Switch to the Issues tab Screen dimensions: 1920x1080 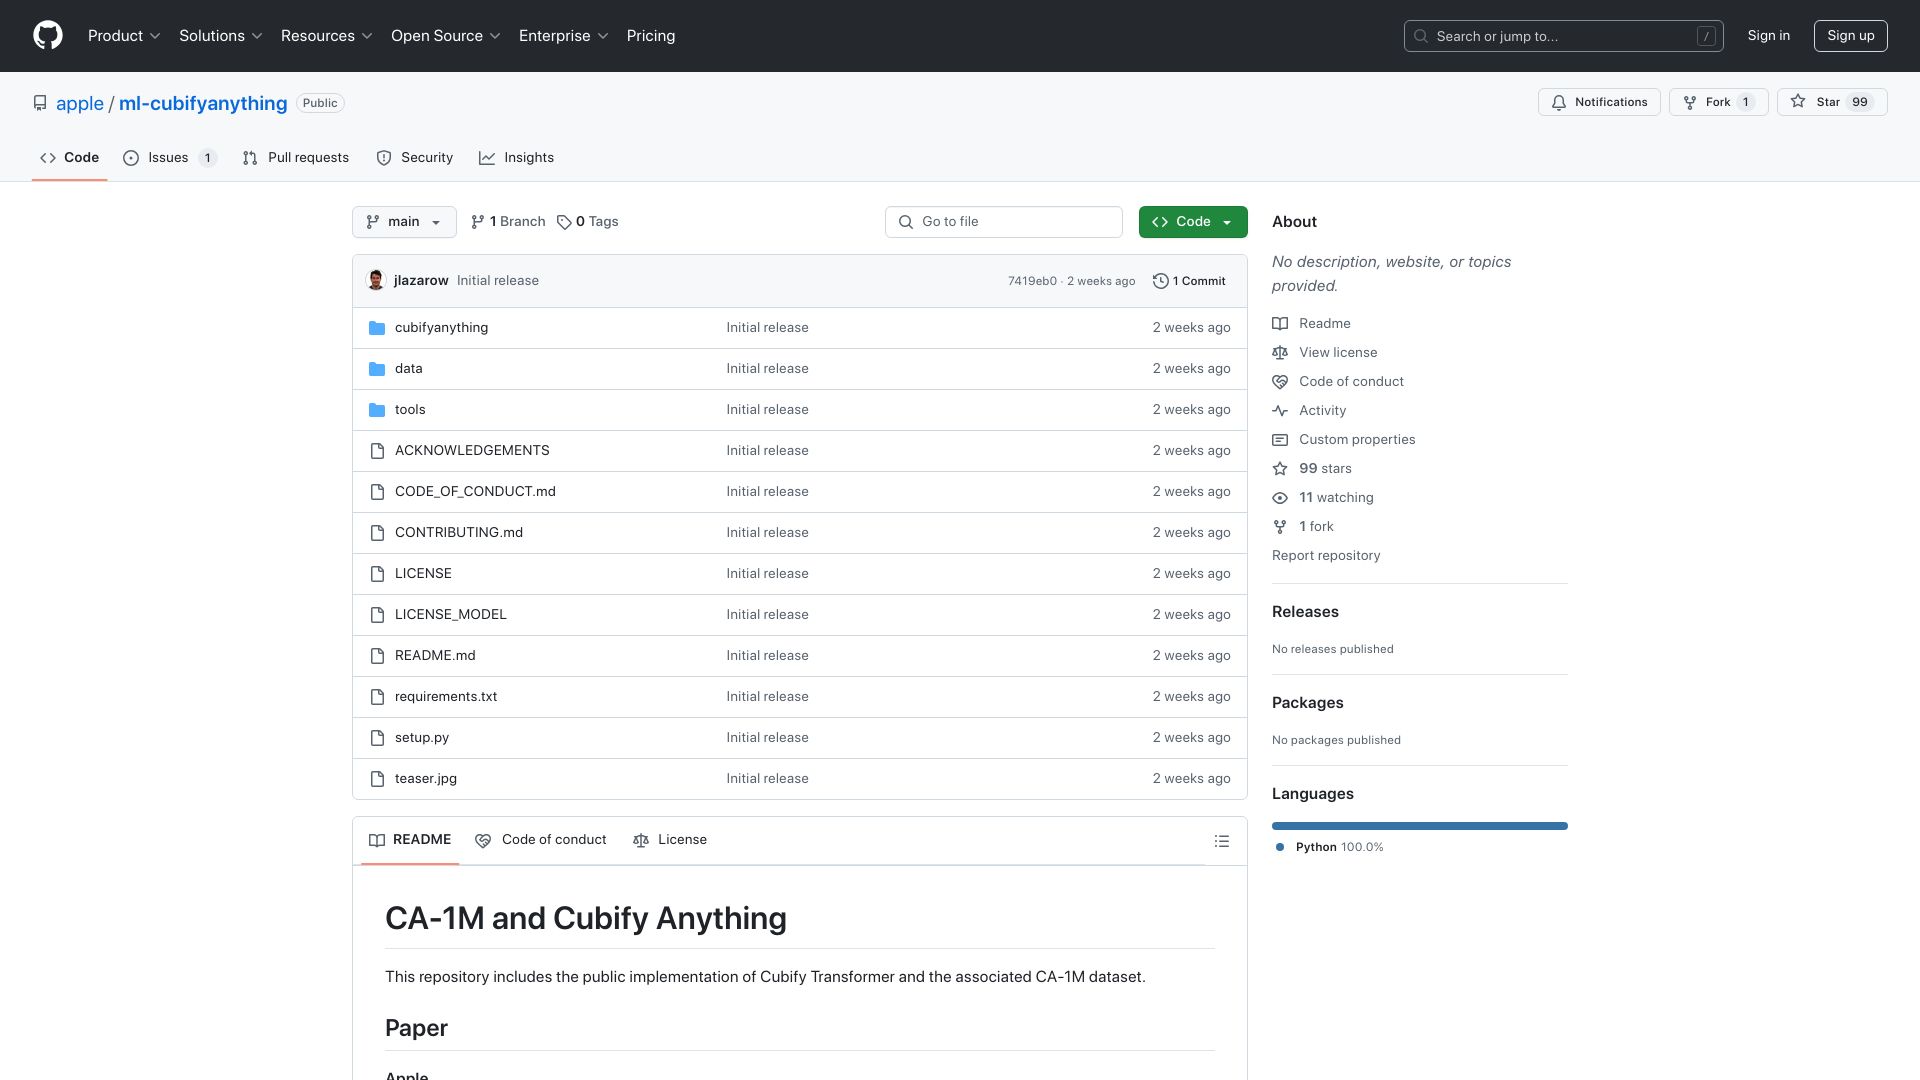pyautogui.click(x=169, y=158)
